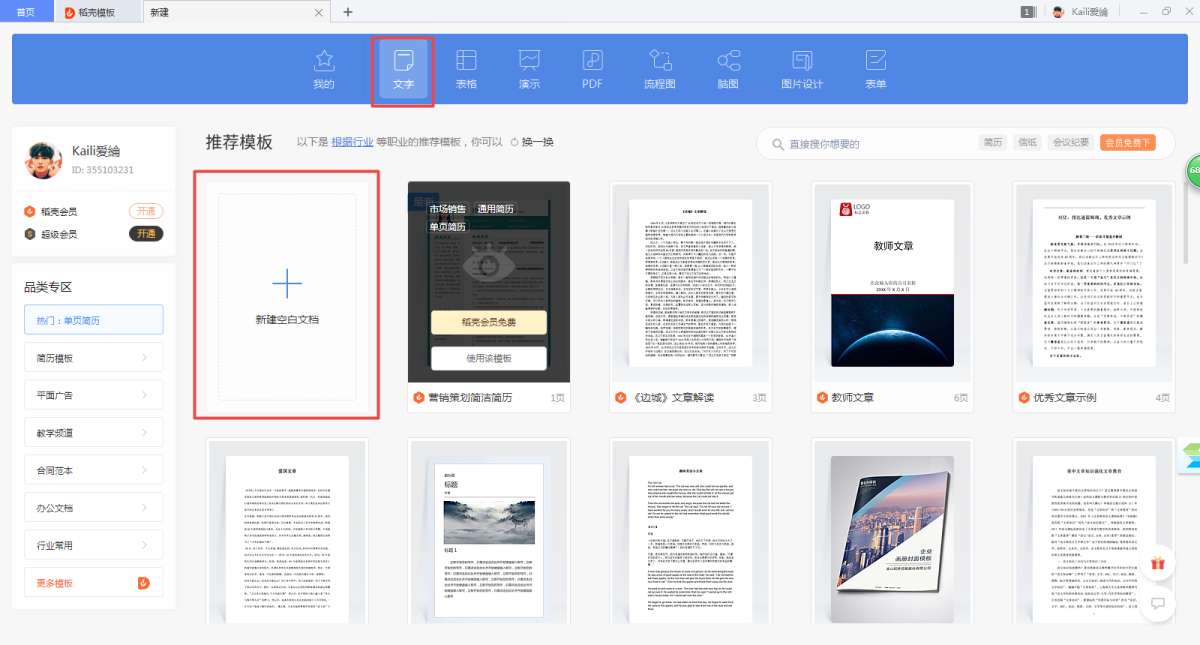Select the 演示 presentation icon
This screenshot has width=1200, height=645.
529,70
